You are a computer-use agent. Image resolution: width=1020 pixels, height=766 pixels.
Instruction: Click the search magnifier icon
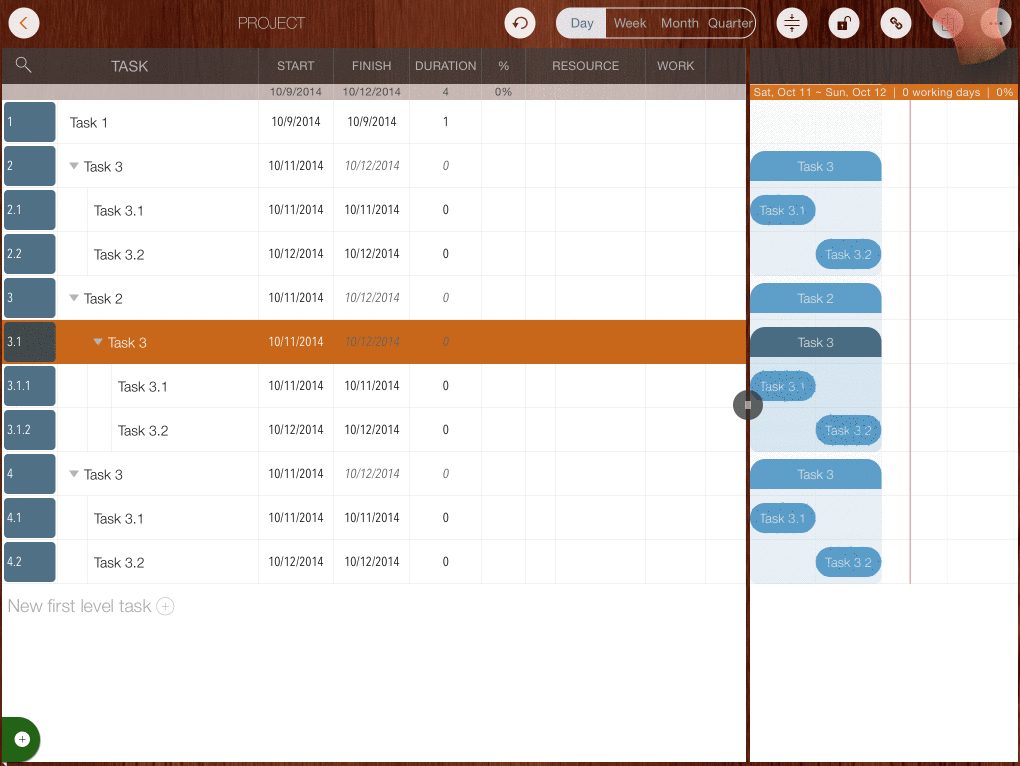(24, 65)
